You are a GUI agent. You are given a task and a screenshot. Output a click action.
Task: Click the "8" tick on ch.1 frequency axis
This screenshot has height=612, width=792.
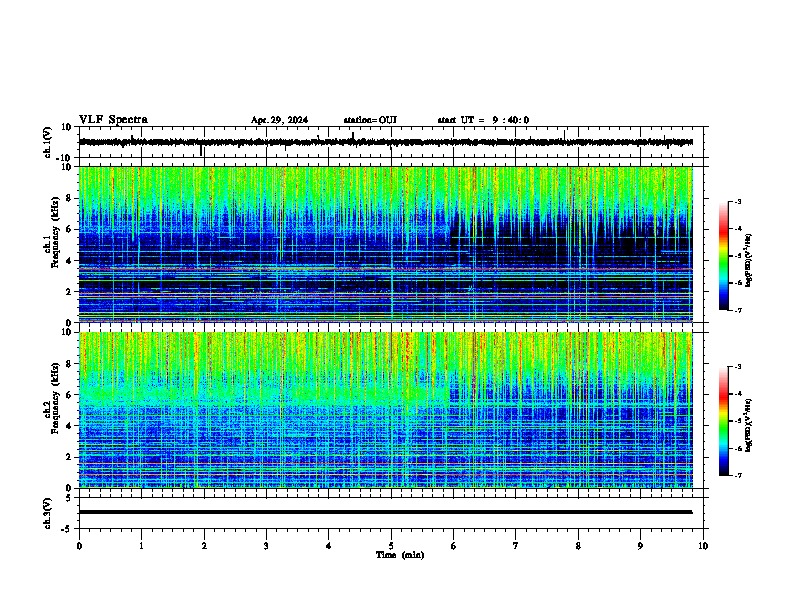70,198
